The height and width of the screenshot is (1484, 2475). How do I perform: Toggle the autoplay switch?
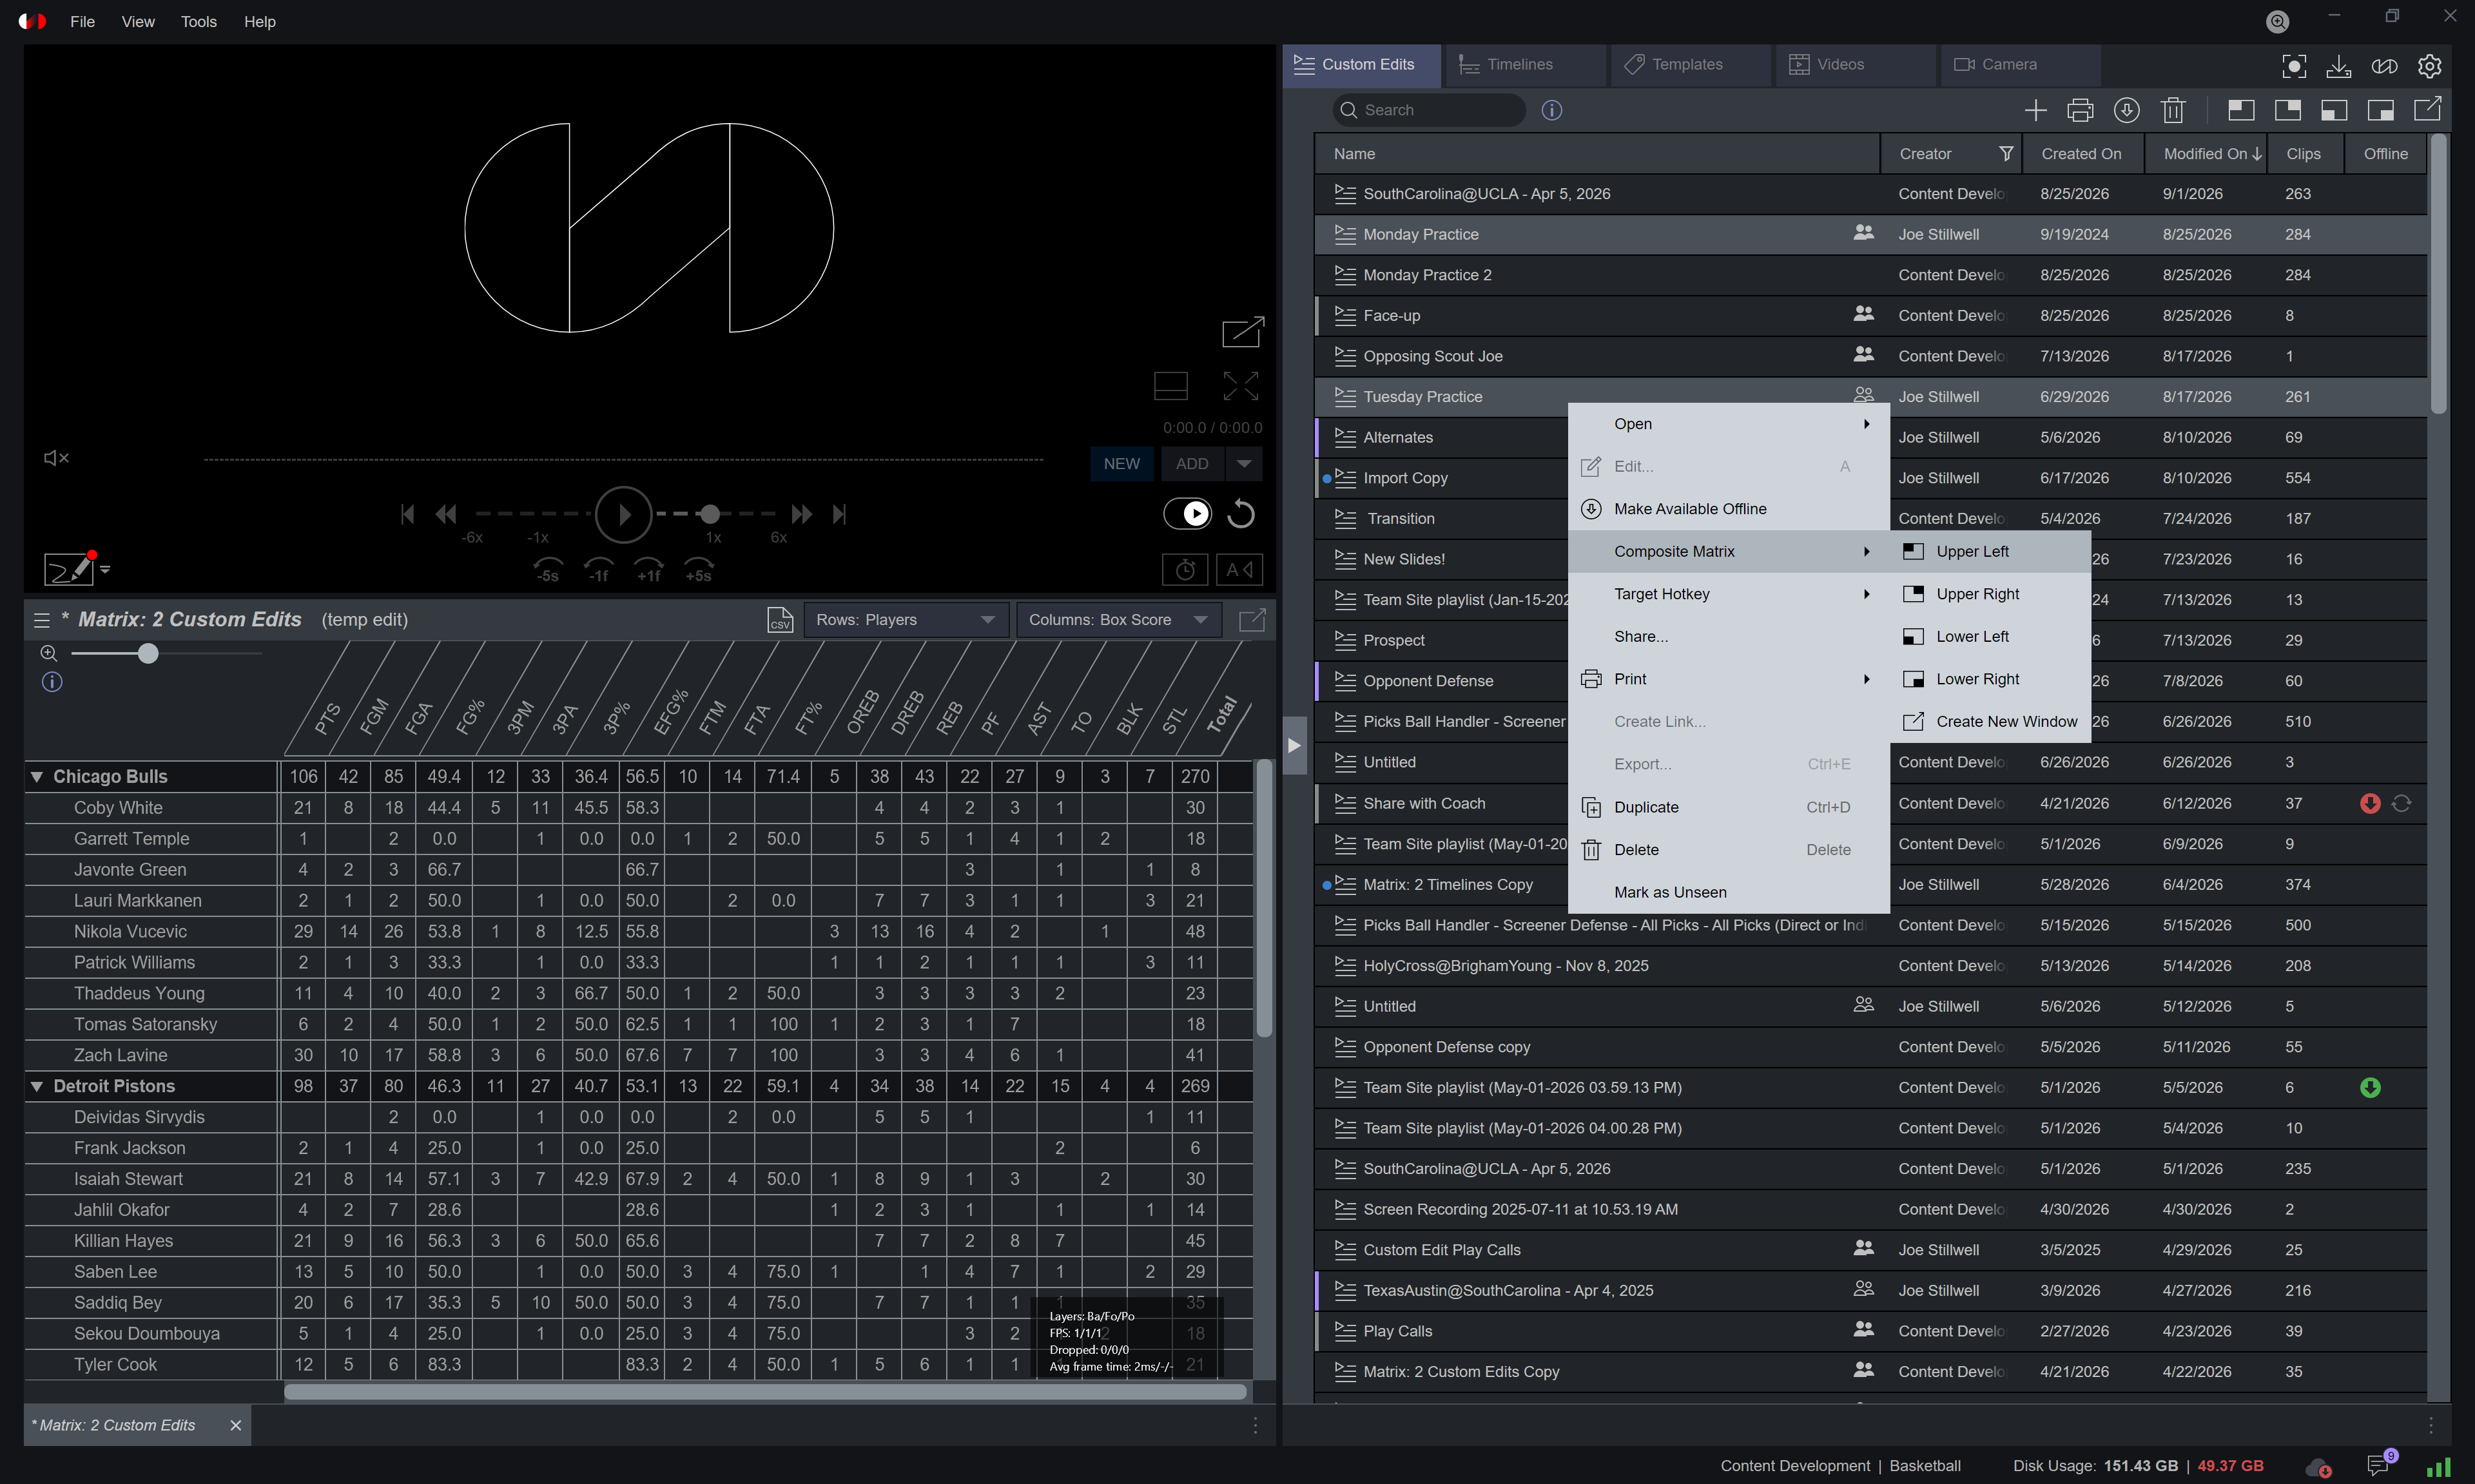[1187, 514]
